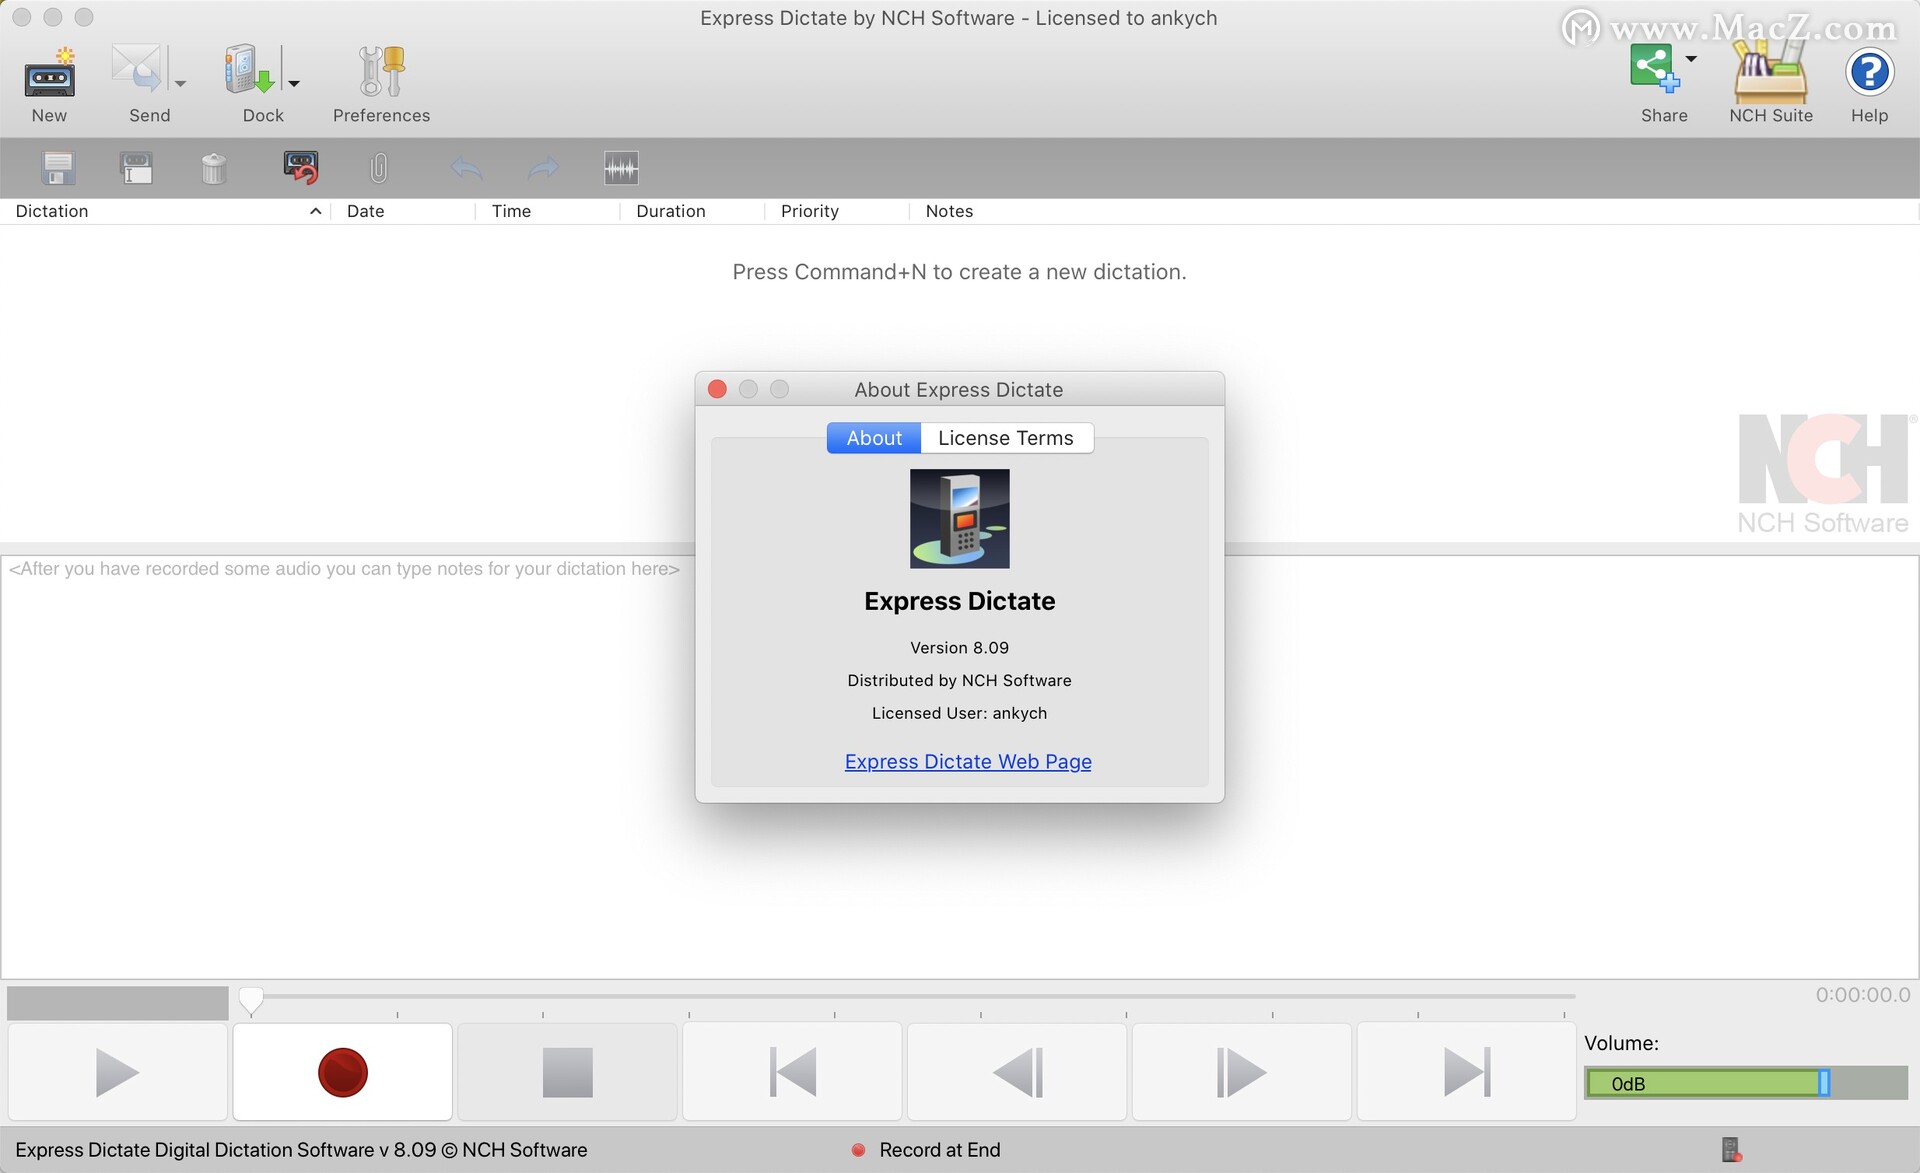This screenshot has height=1173, width=1920.
Task: Click the Date column header
Action: pyautogui.click(x=403, y=211)
